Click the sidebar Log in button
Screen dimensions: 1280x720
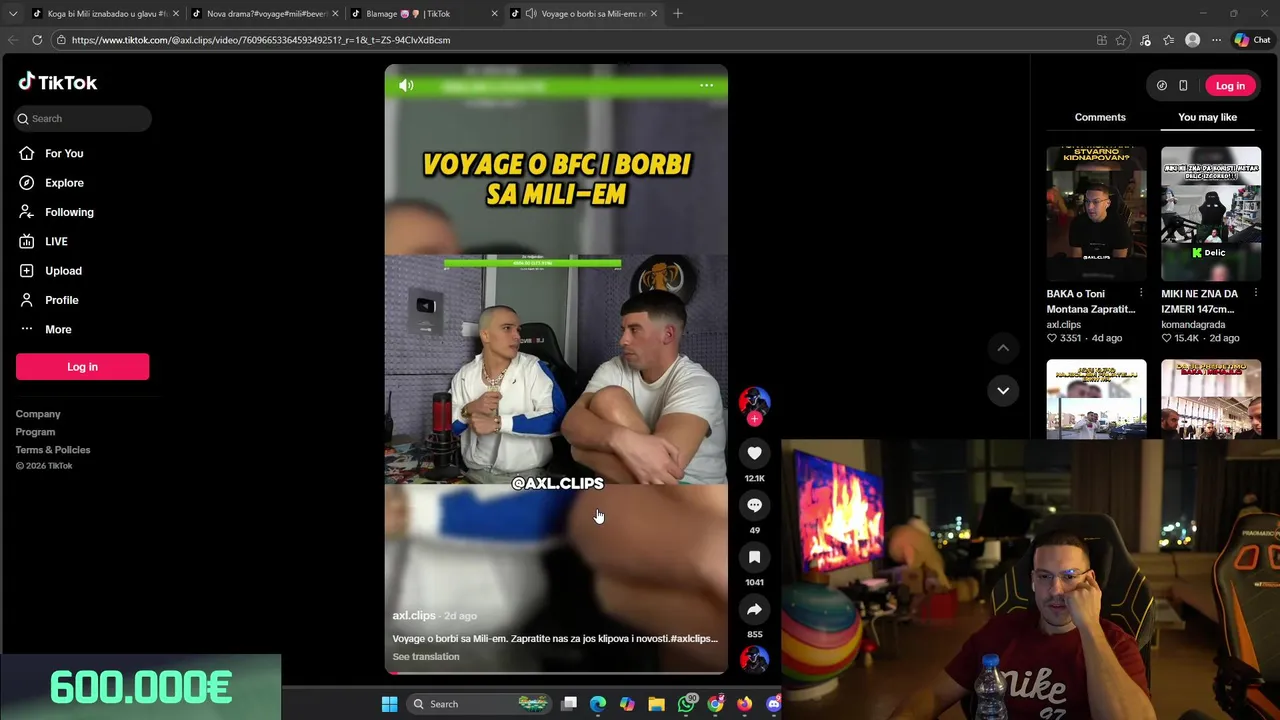pyautogui.click(x=82, y=367)
